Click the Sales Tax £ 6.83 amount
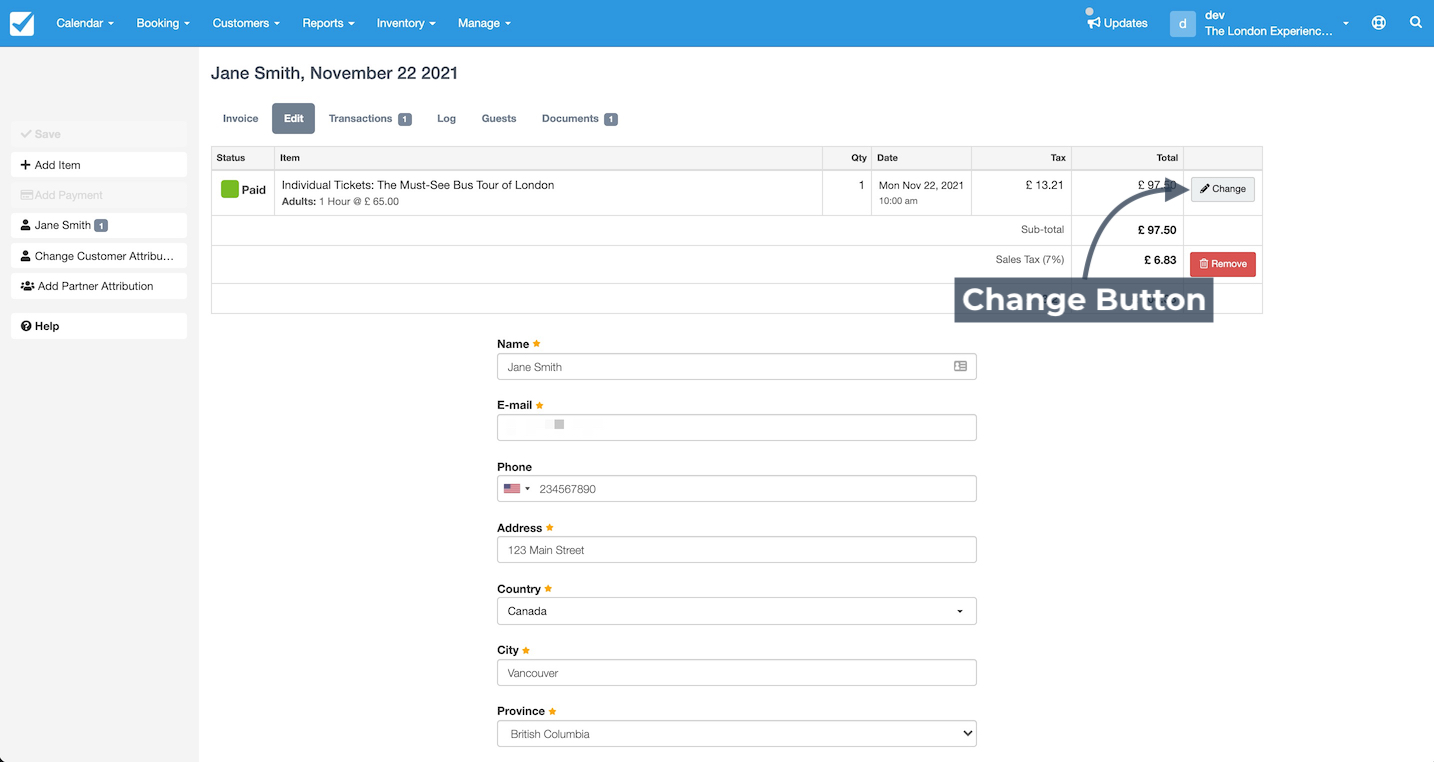 [1160, 260]
